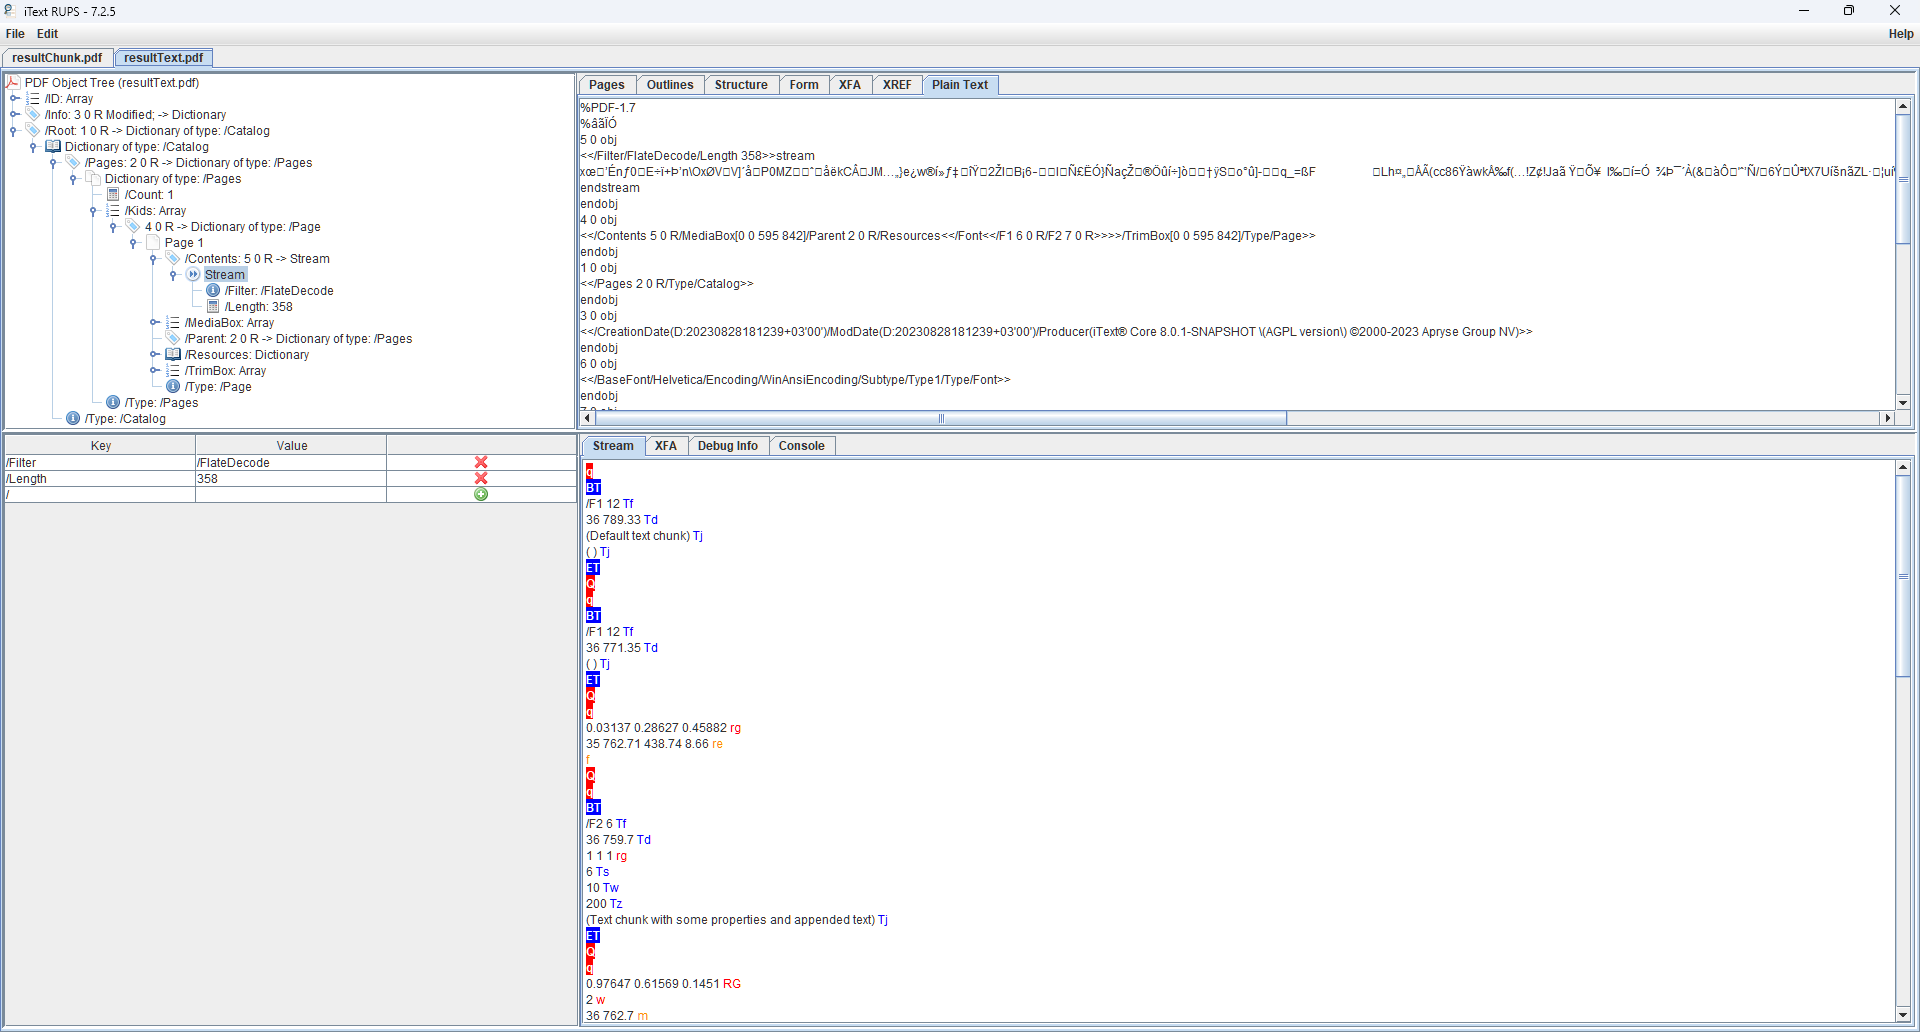Click the double-arrow icon next to Stream
Image resolution: width=1920 pixels, height=1032 pixels.
click(192, 274)
